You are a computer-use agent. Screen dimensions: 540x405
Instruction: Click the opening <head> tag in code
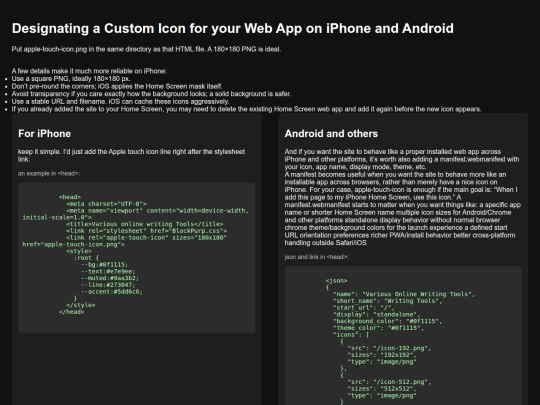pyautogui.click(x=70, y=197)
